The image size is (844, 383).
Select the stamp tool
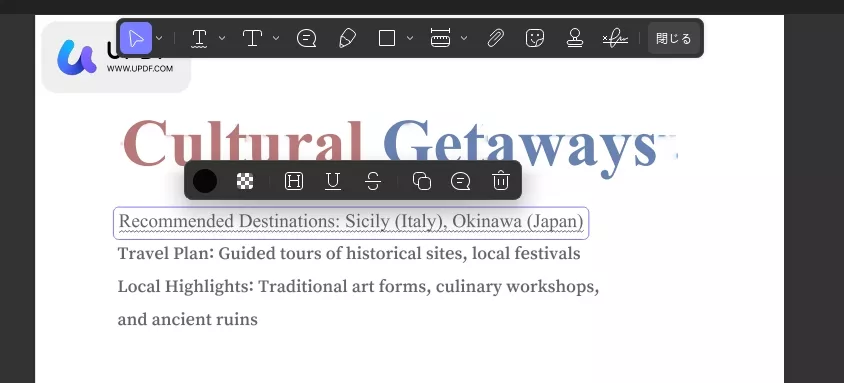click(575, 38)
